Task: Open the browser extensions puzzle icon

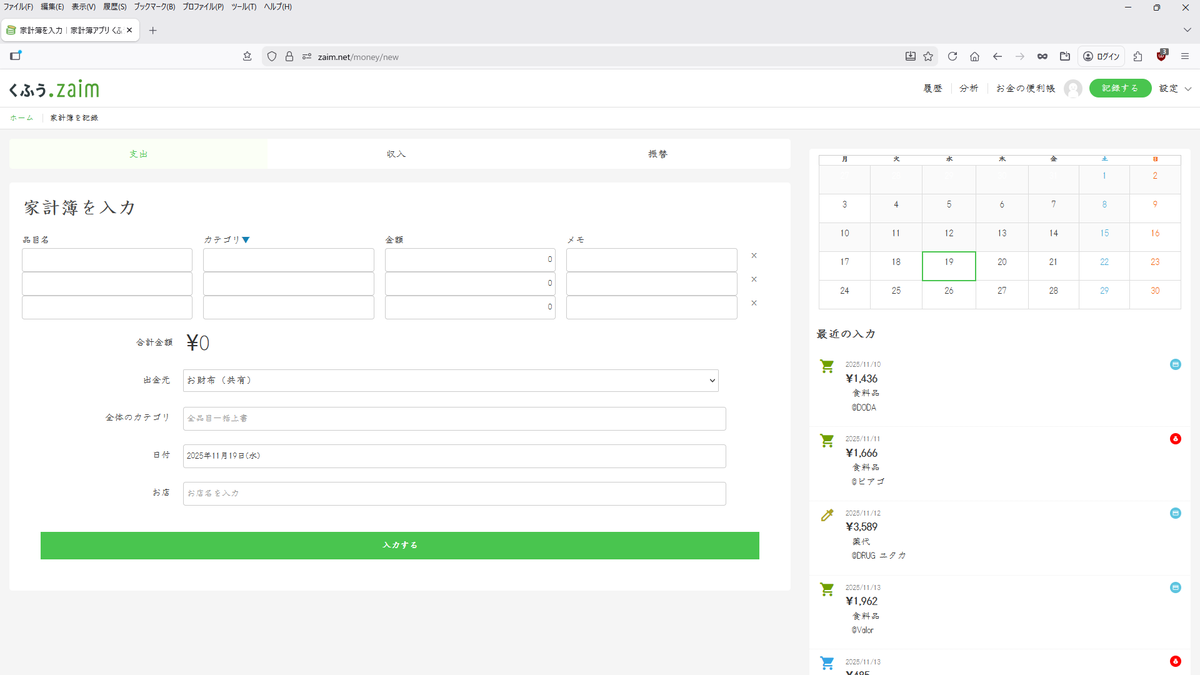Action: [1138, 56]
